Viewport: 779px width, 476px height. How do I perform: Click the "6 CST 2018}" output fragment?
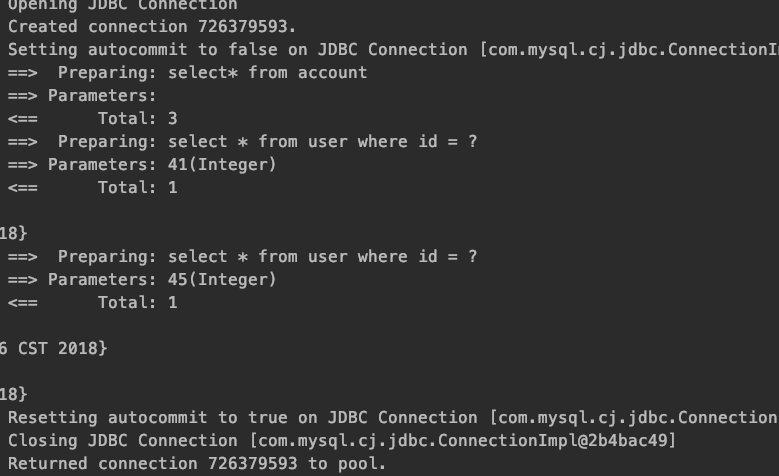coord(53,348)
